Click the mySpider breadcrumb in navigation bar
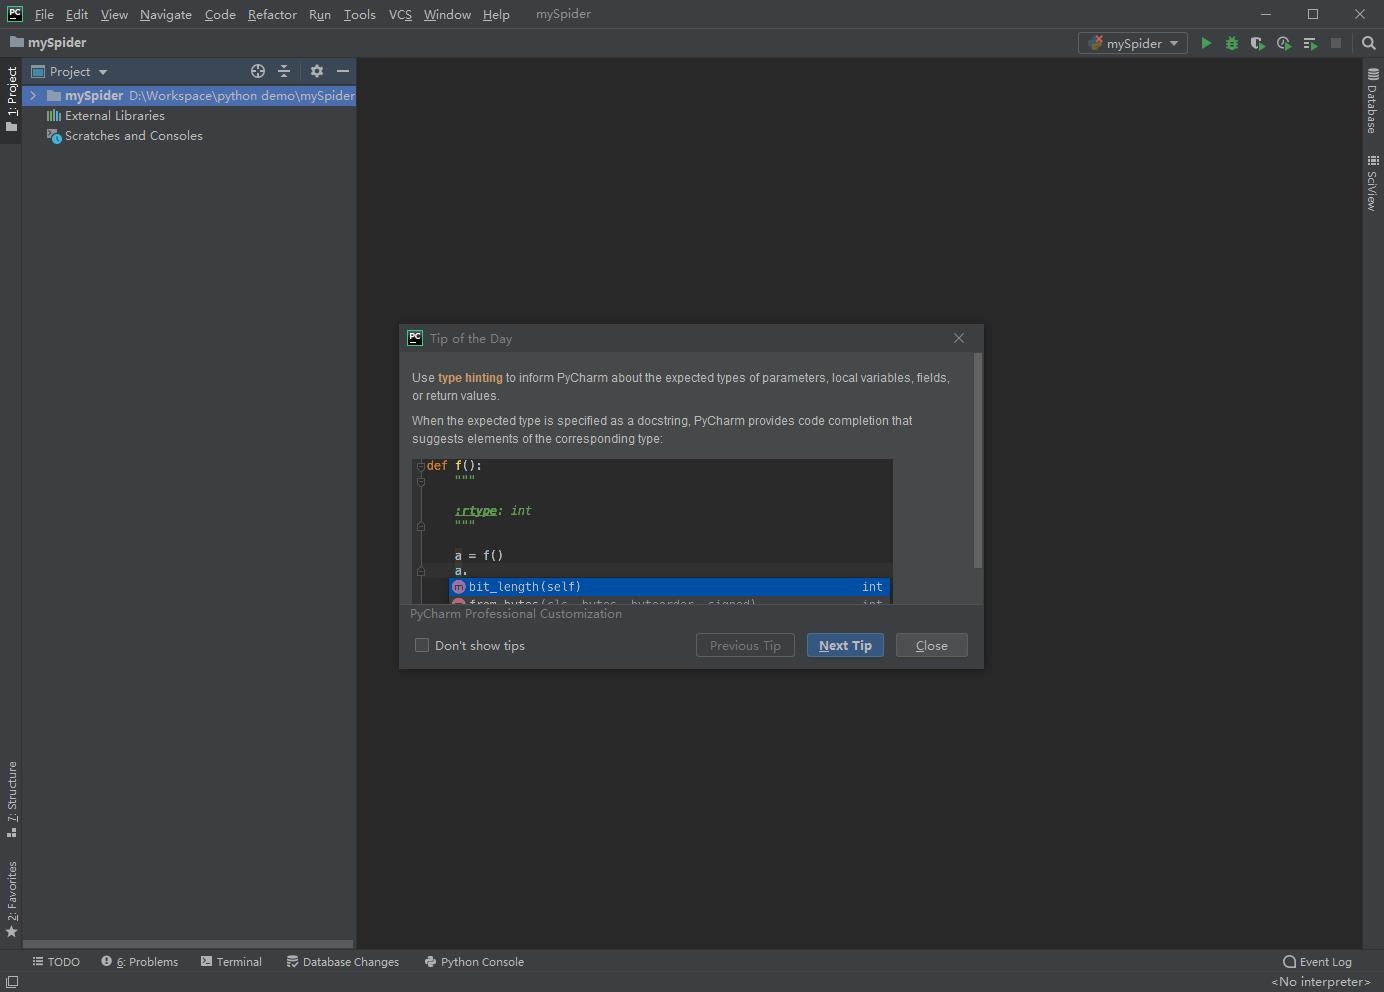The image size is (1384, 992). (48, 43)
